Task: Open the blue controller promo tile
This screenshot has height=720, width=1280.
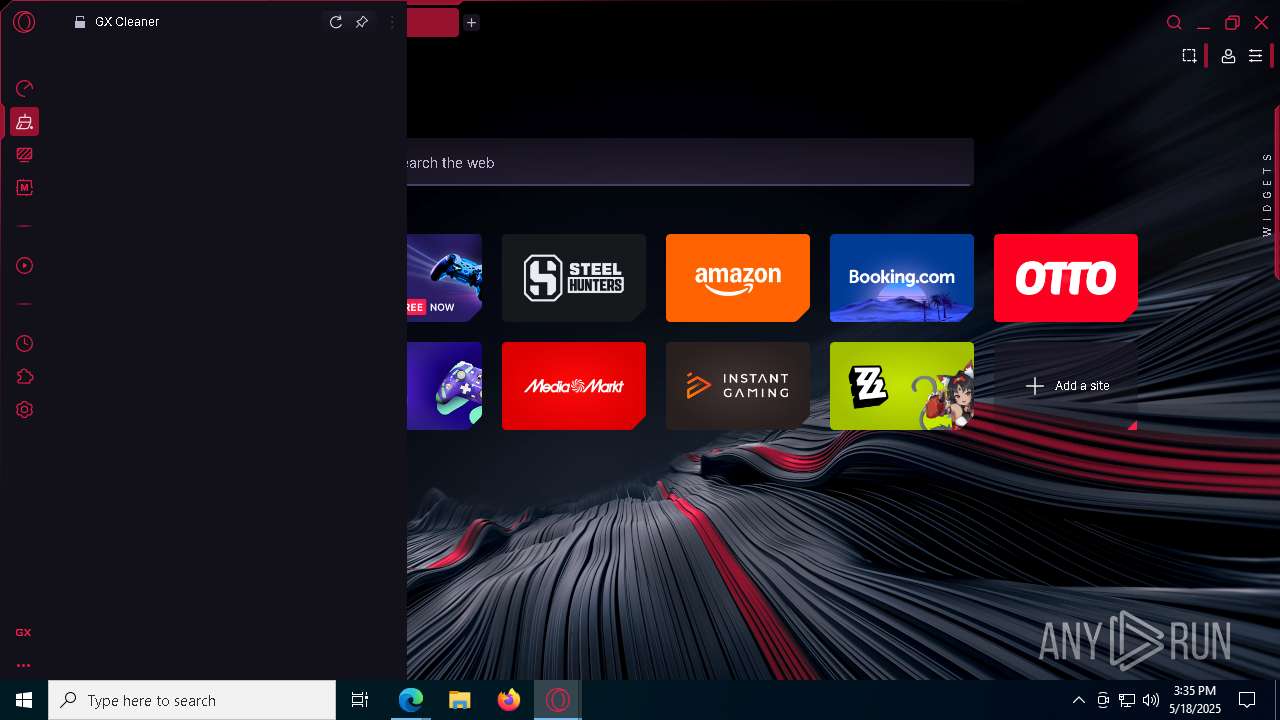Action: 445,278
